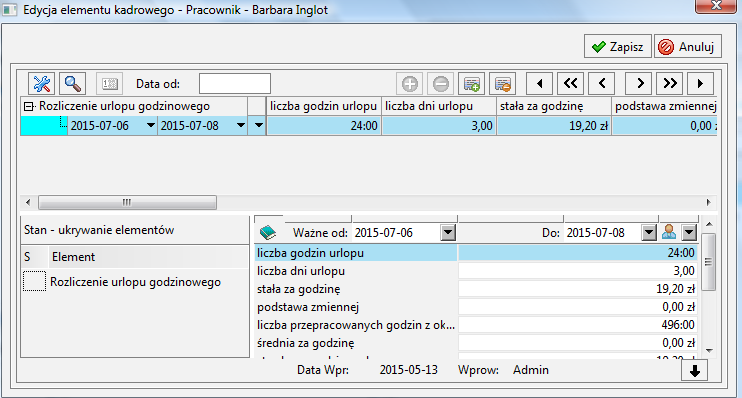Click the add row icon with green plus

pyautogui.click(x=472, y=84)
